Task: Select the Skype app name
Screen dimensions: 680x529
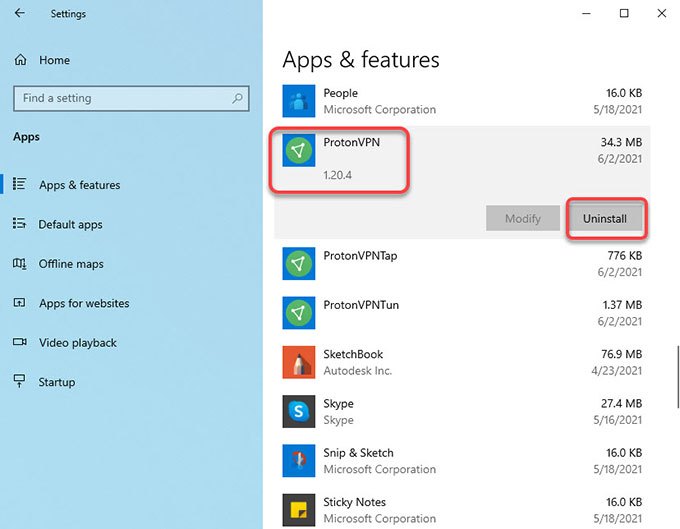Action: (338, 404)
